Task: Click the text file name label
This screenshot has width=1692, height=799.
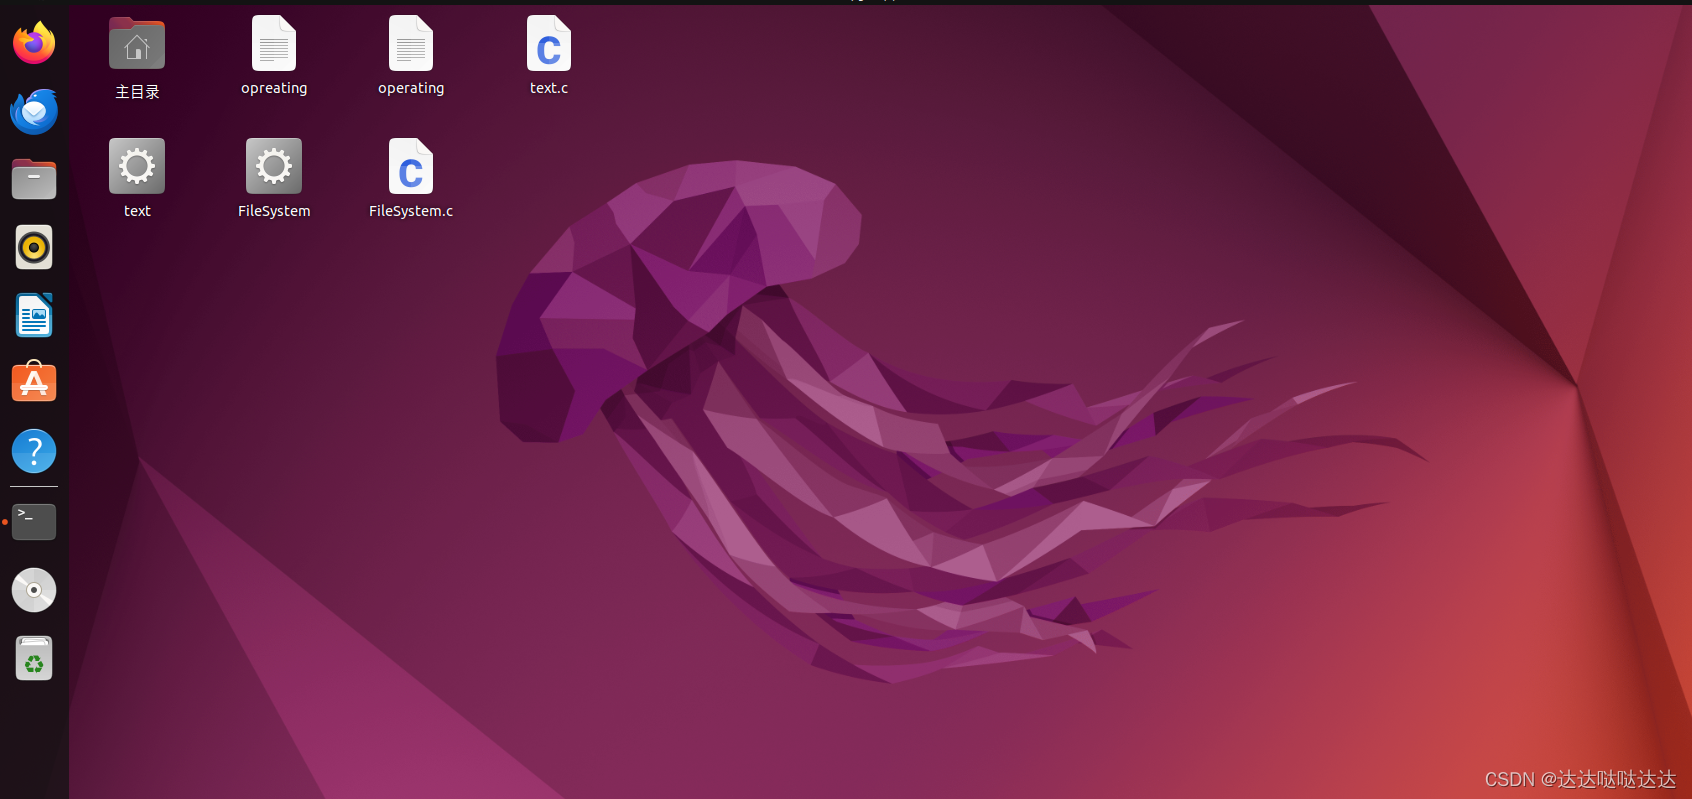Action: tap(137, 211)
